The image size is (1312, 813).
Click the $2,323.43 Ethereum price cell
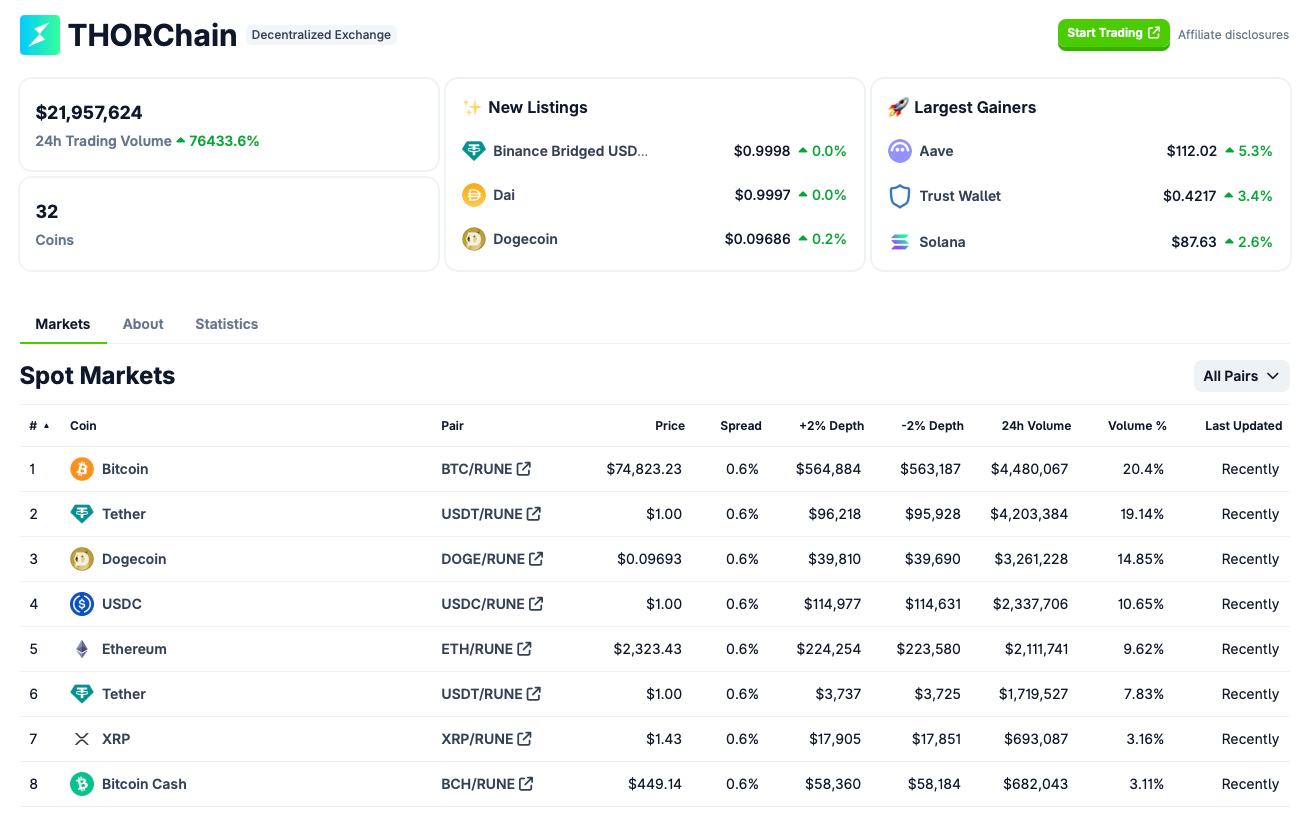[648, 649]
